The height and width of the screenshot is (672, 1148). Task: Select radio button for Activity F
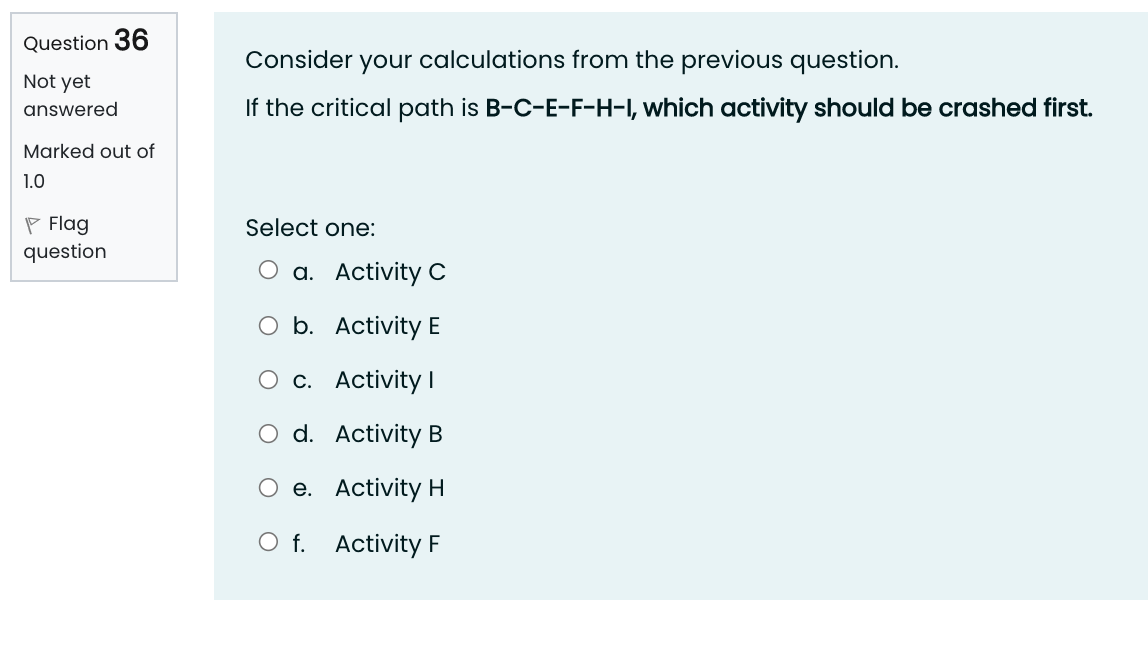(268, 541)
